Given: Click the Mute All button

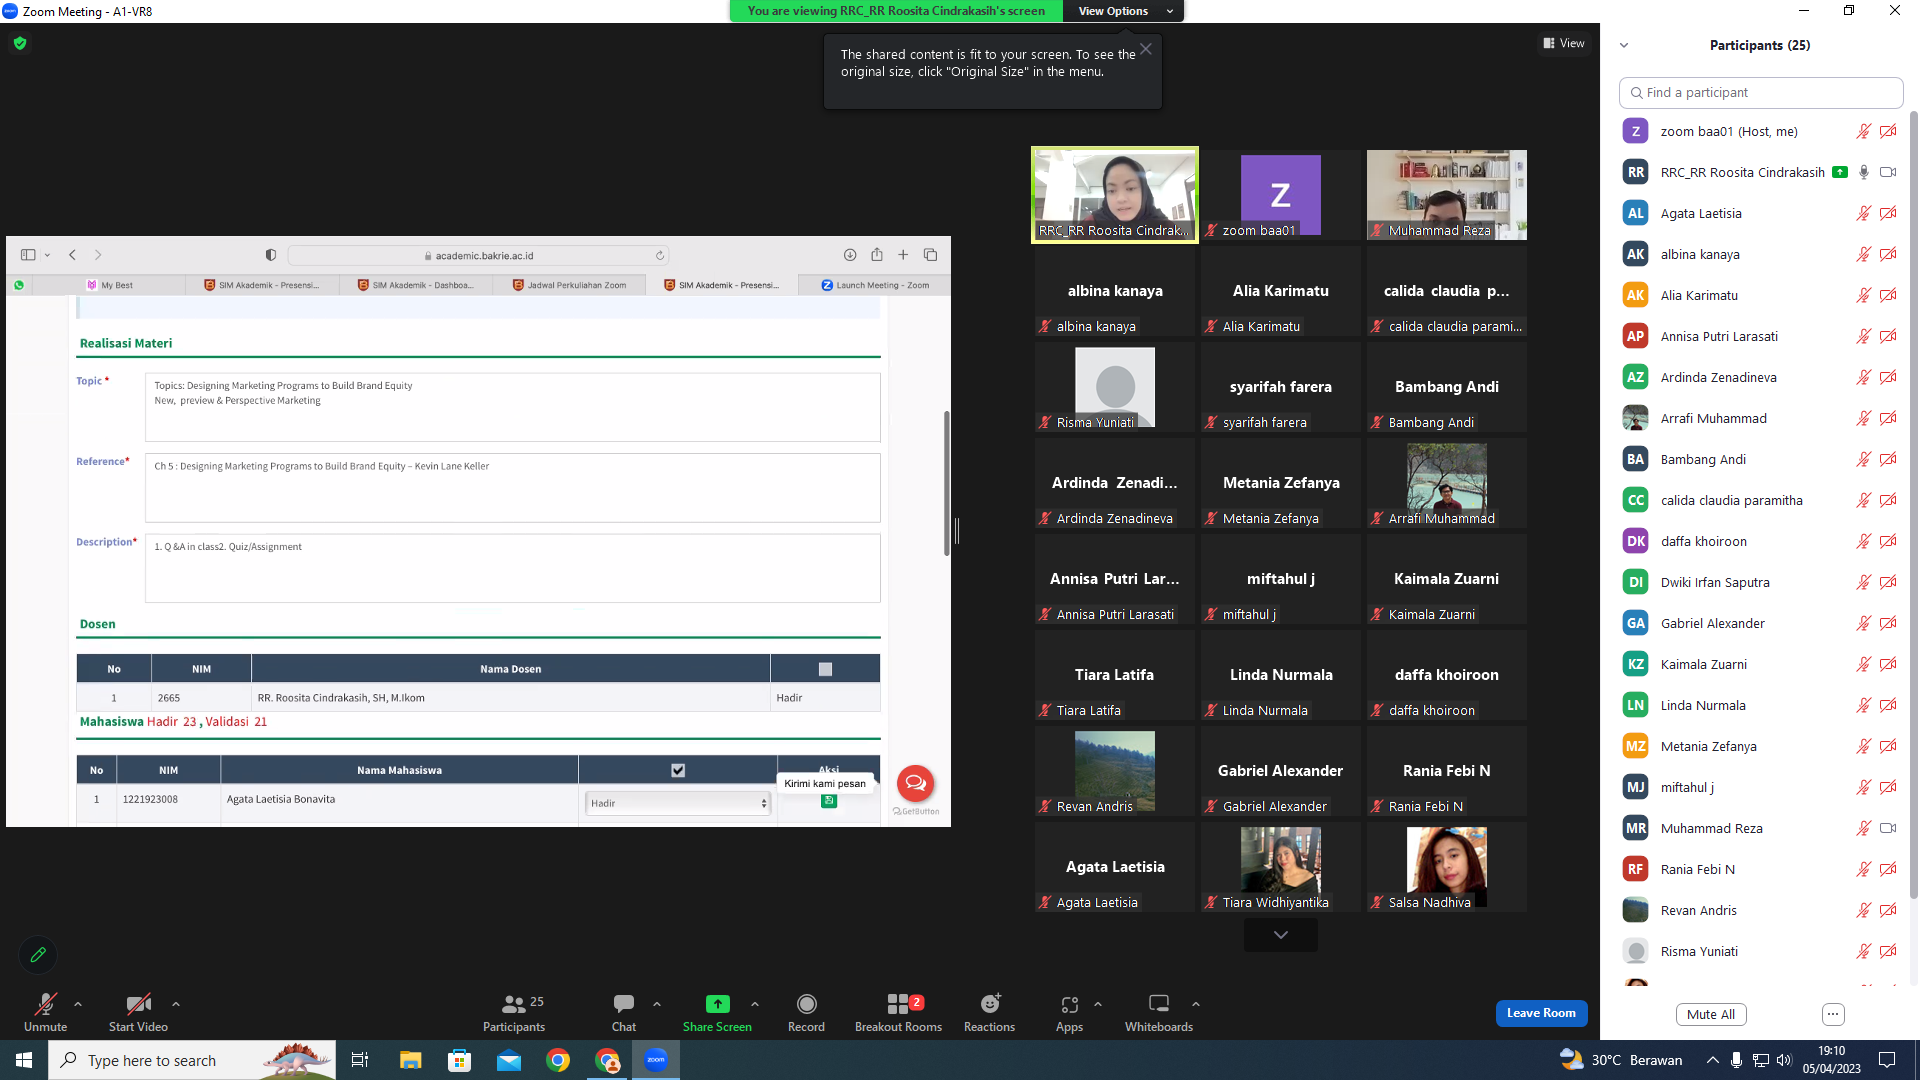Looking at the screenshot, I should click(x=1711, y=1014).
